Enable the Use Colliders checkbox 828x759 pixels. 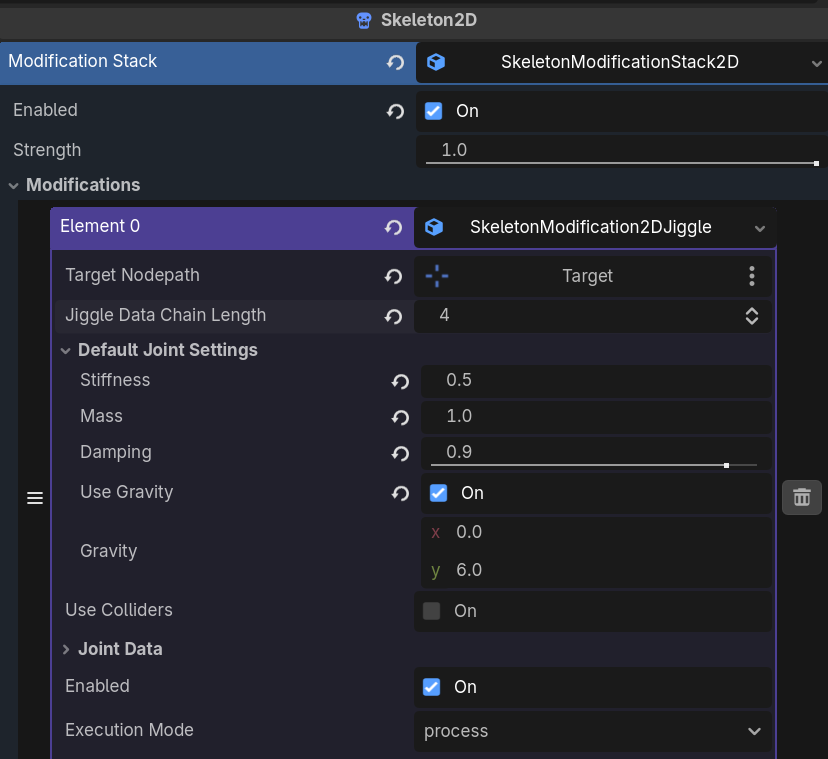tap(432, 611)
